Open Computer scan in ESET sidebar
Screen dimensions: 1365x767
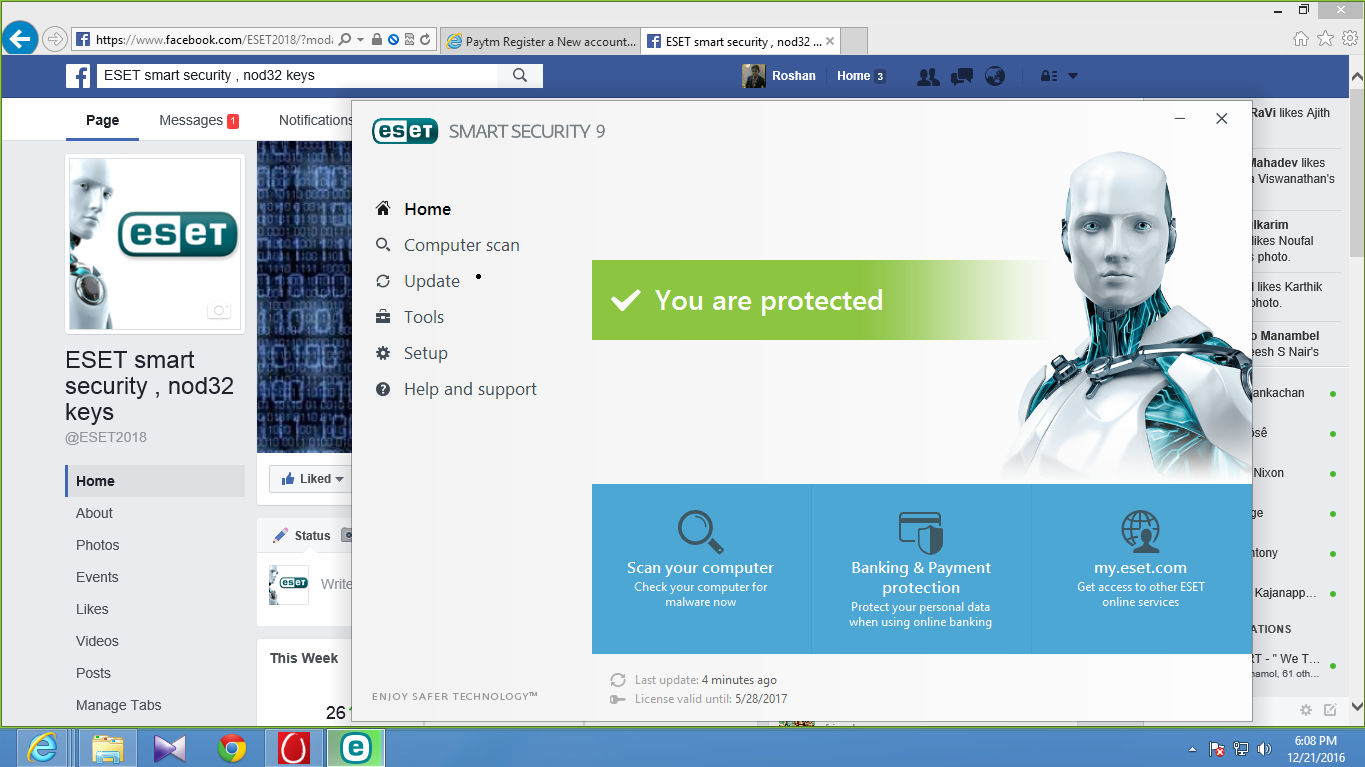pos(461,245)
